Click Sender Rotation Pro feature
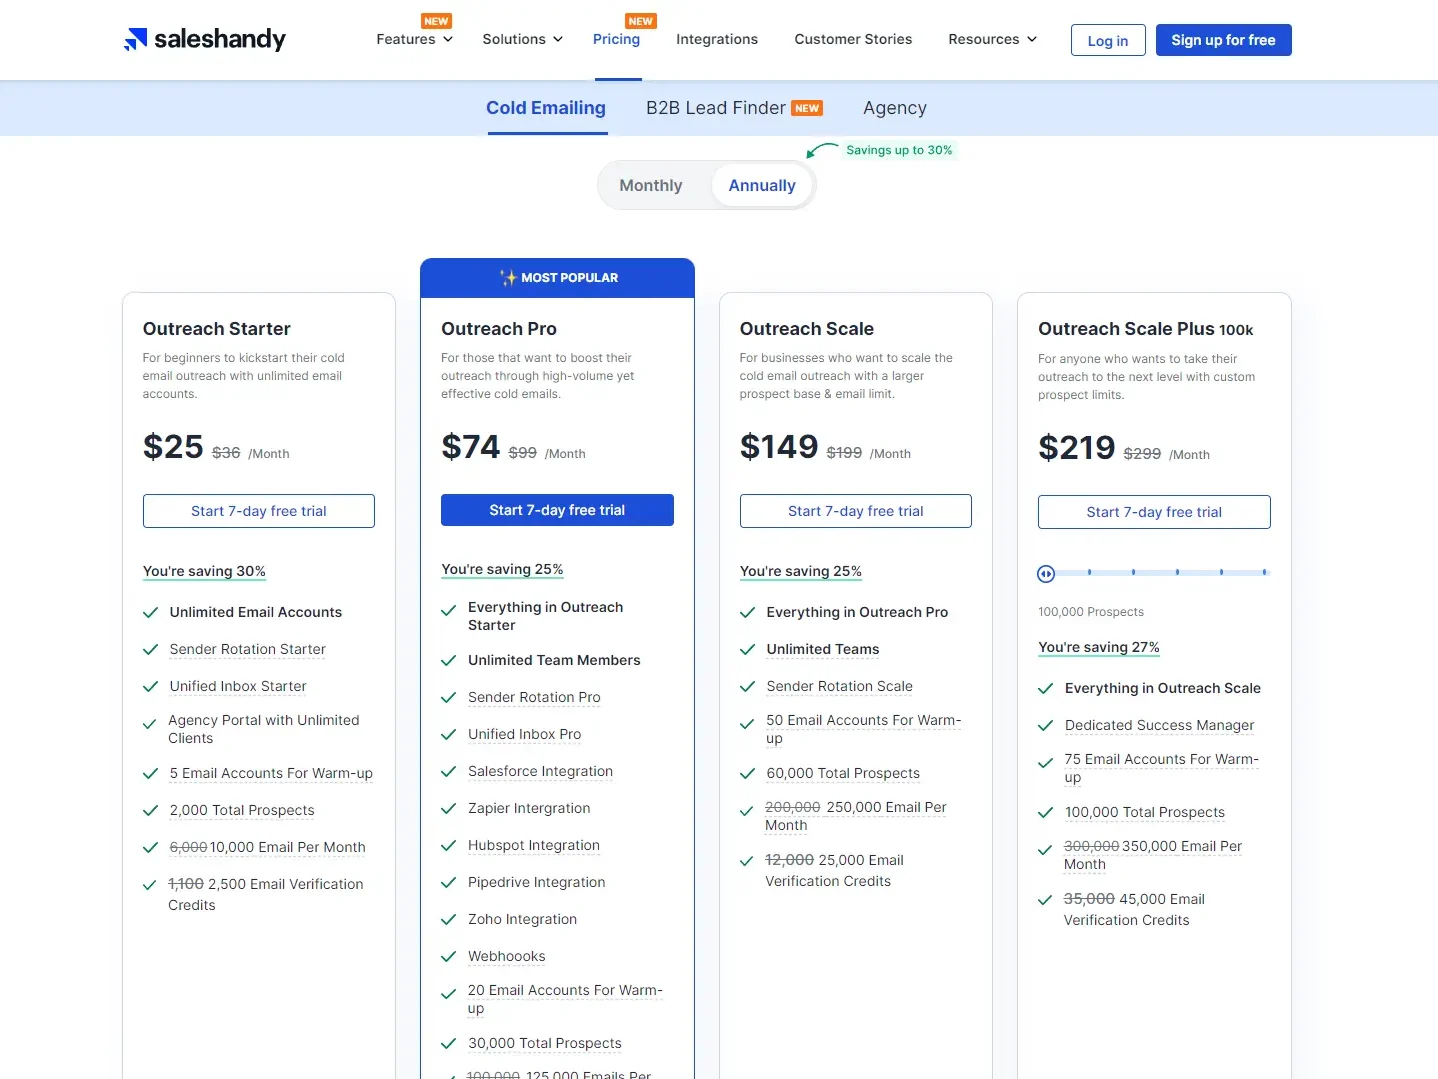 click(x=534, y=697)
